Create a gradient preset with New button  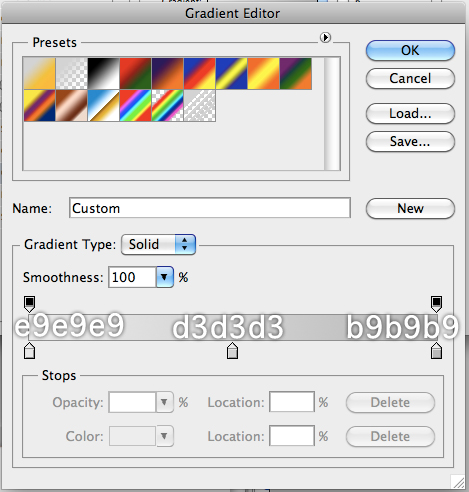(x=410, y=209)
